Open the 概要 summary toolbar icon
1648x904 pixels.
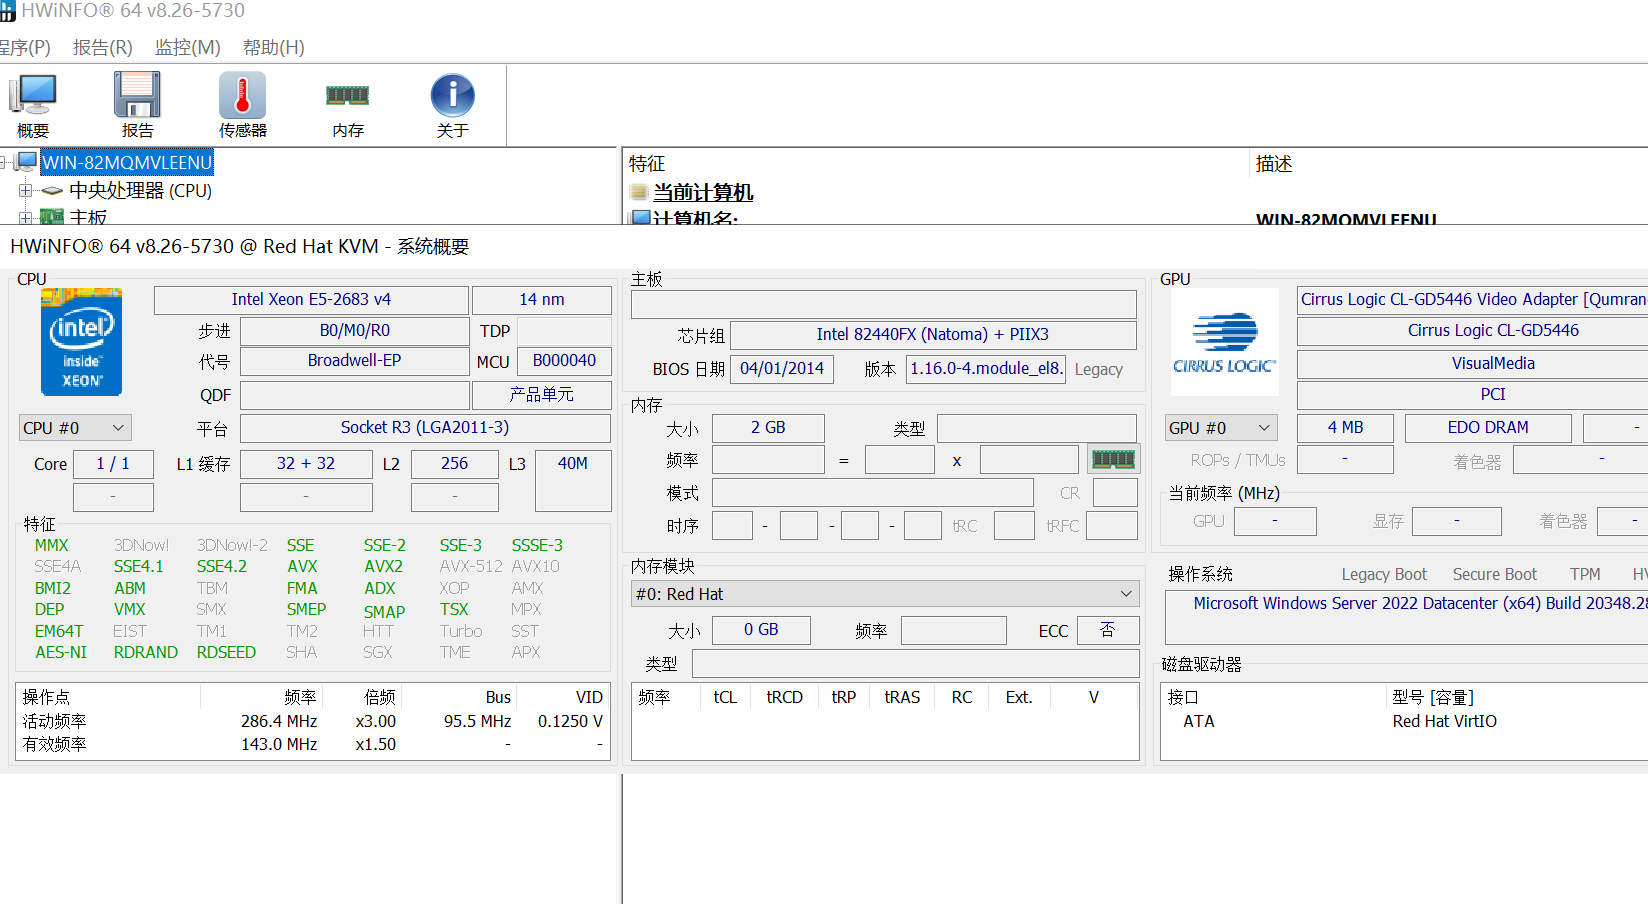pyautogui.click(x=33, y=104)
